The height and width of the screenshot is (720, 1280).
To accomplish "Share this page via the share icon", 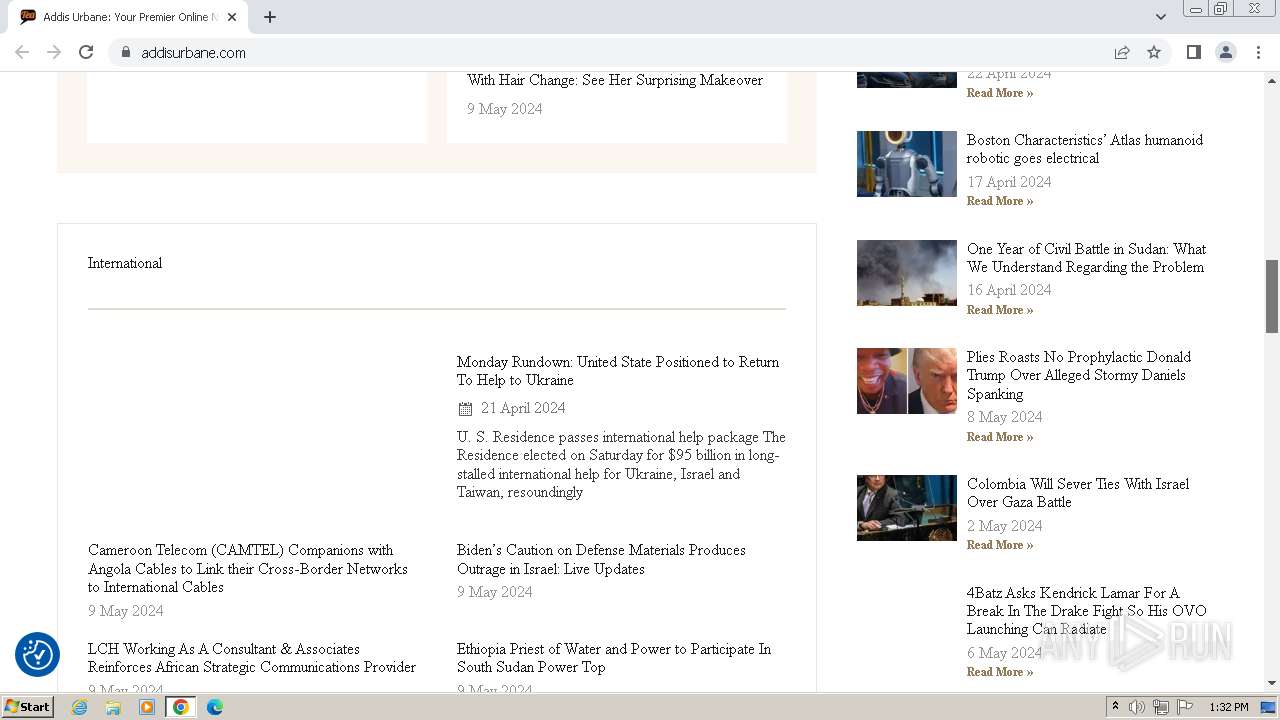I will point(1122,52).
